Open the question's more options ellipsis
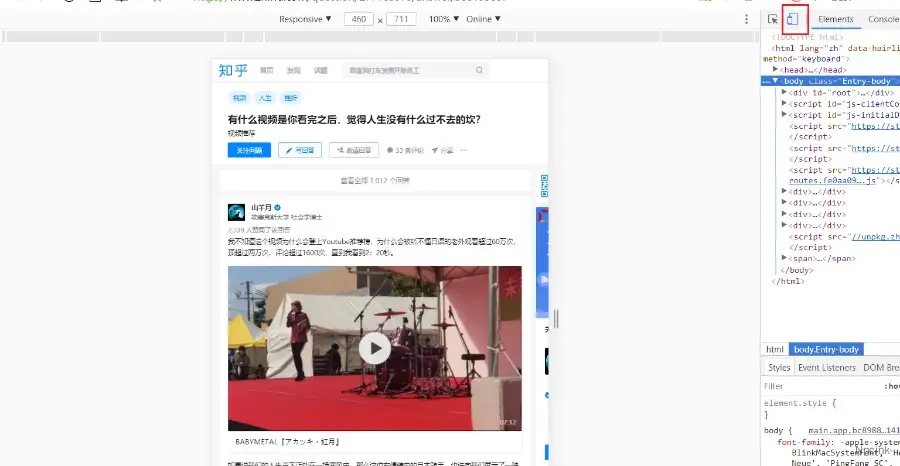Image resolution: width=900 pixels, height=466 pixels. [464, 150]
